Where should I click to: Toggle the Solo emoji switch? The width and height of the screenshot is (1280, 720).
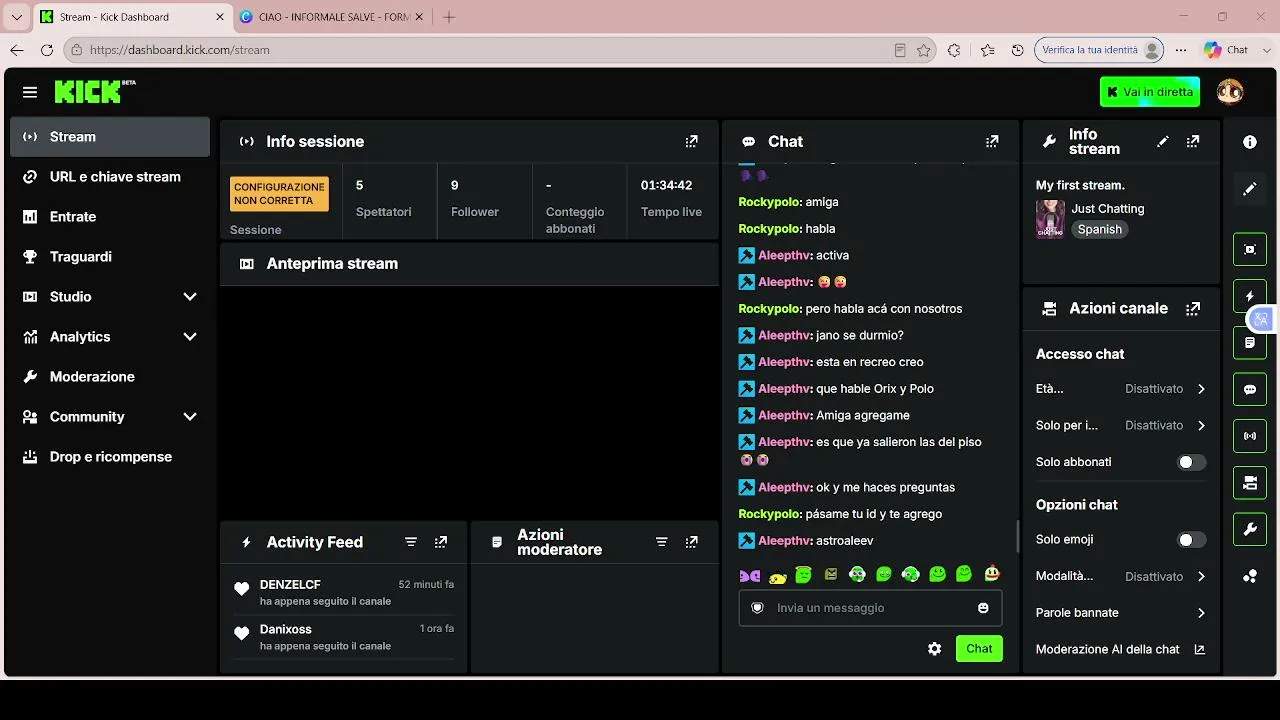tap(1191, 540)
